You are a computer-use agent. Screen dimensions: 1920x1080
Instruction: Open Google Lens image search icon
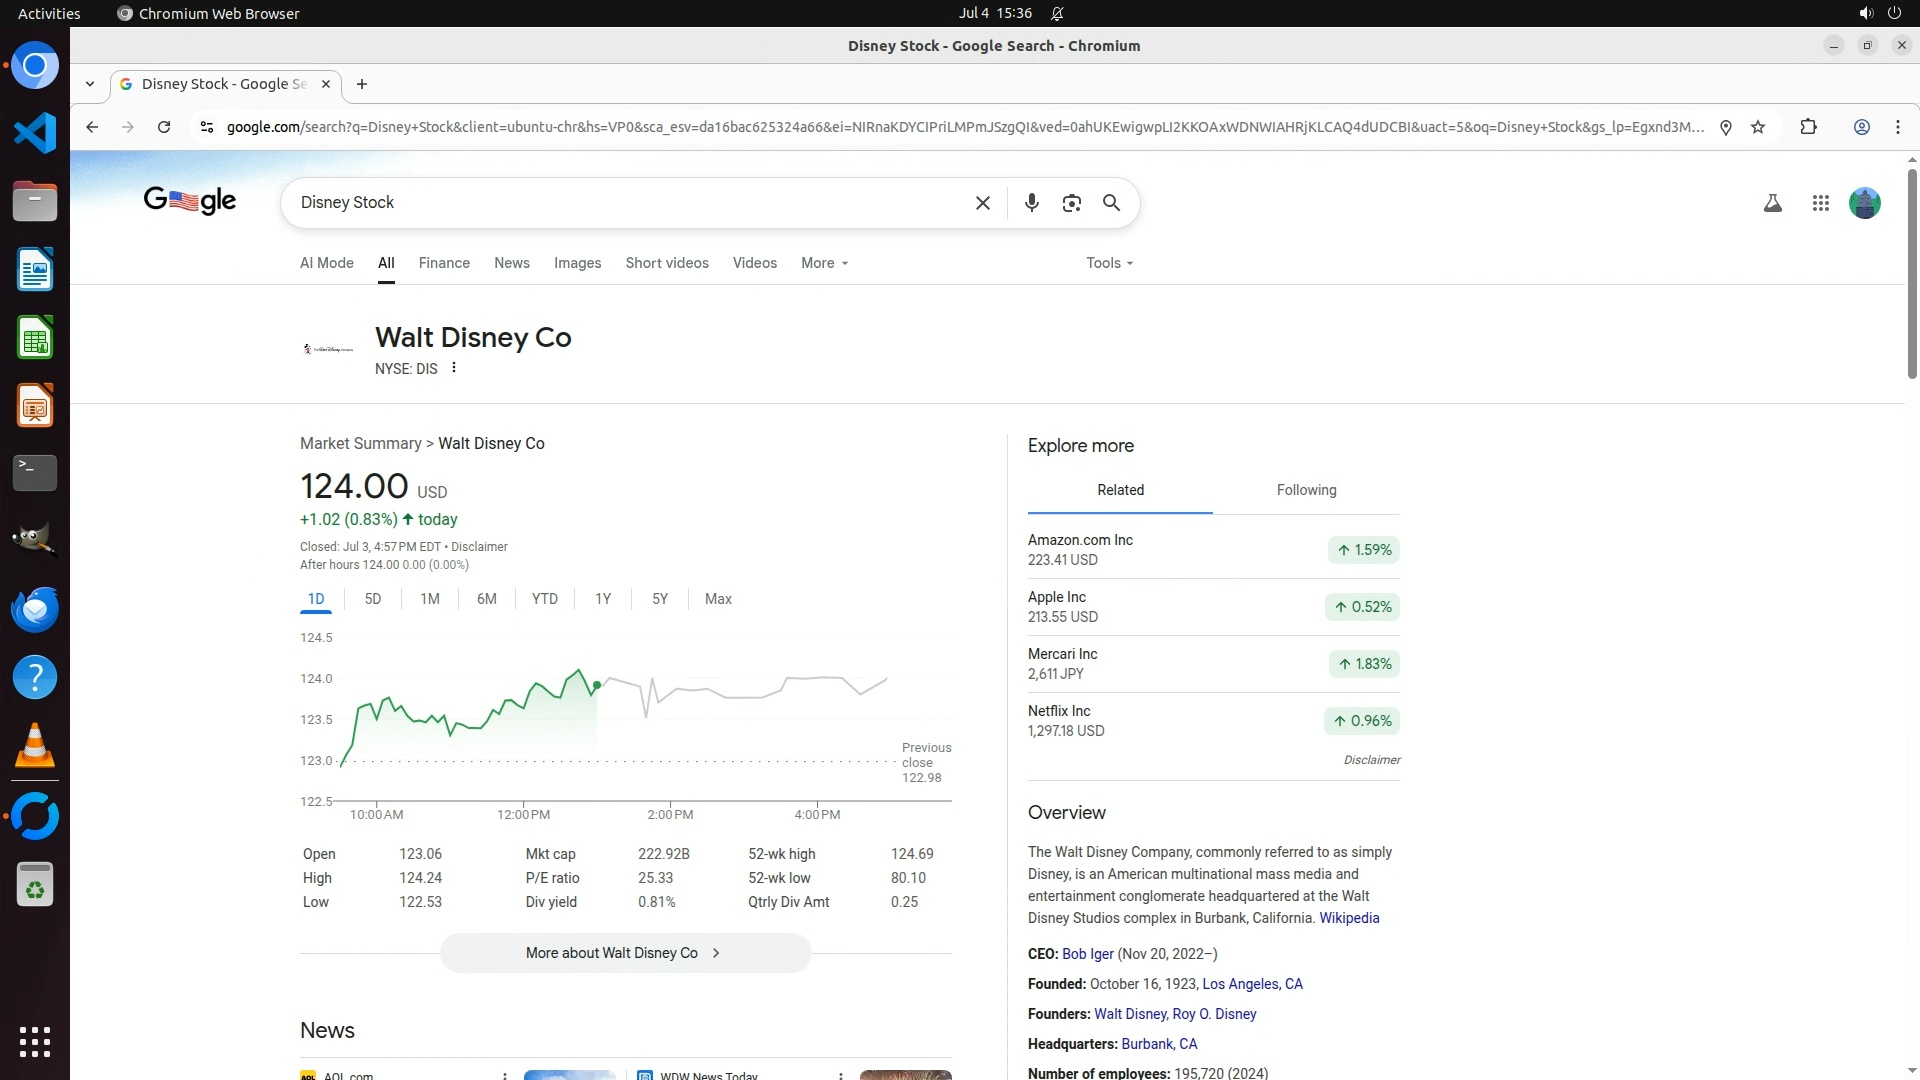point(1071,203)
